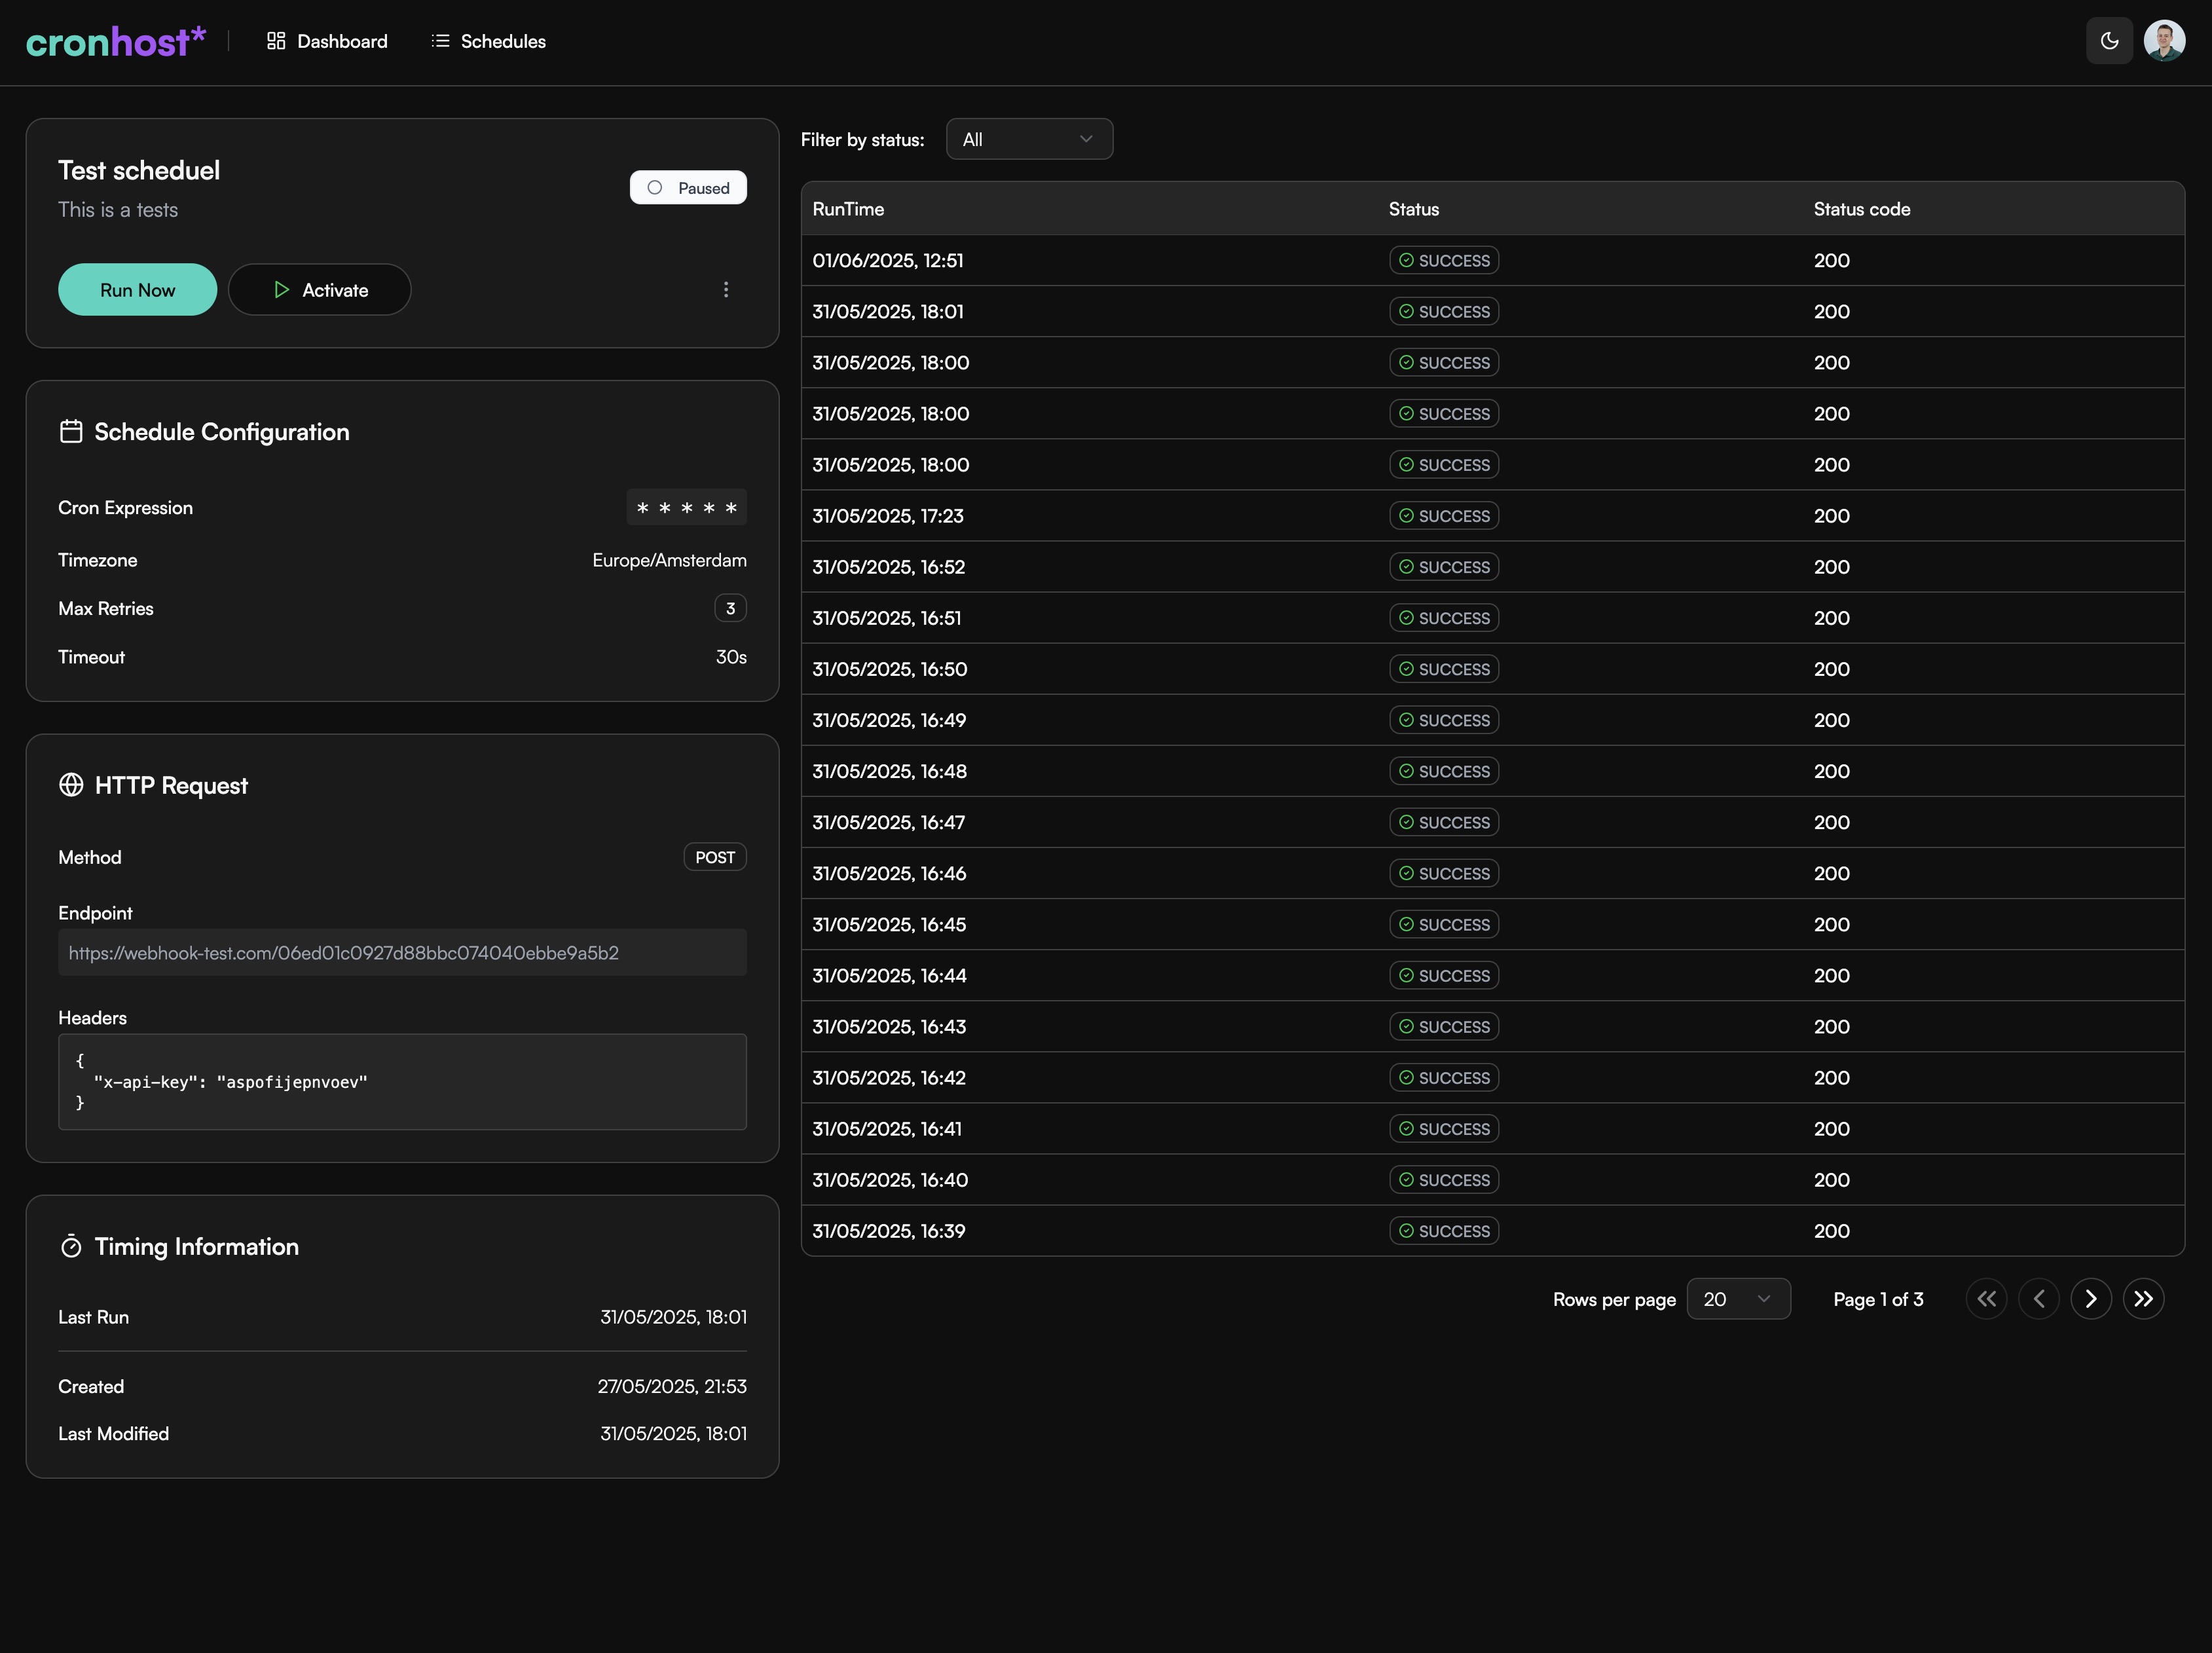Open the Schedules nav item
The width and height of the screenshot is (2212, 1653).
[x=488, y=41]
